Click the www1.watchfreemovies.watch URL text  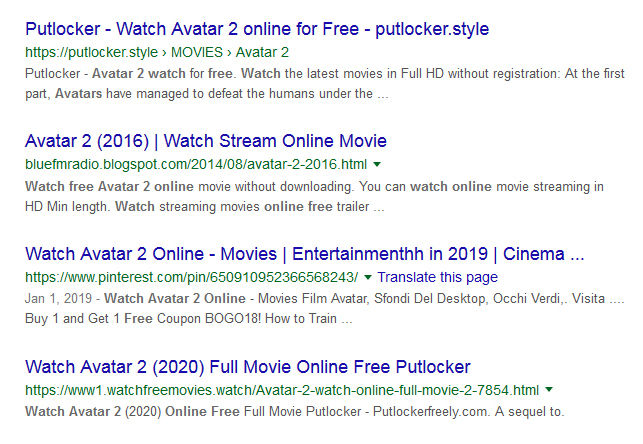pos(282,390)
